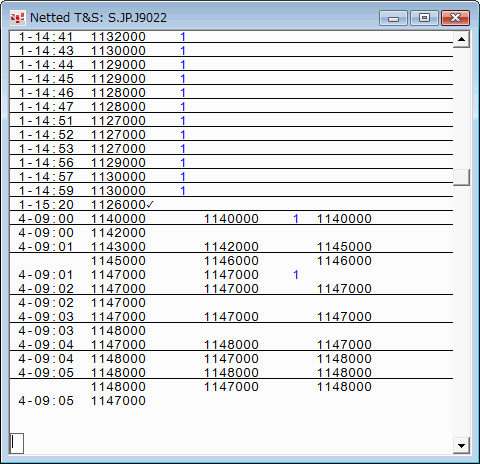Select the 1-14:53 time entry
The height and width of the screenshot is (464, 480).
point(46,149)
